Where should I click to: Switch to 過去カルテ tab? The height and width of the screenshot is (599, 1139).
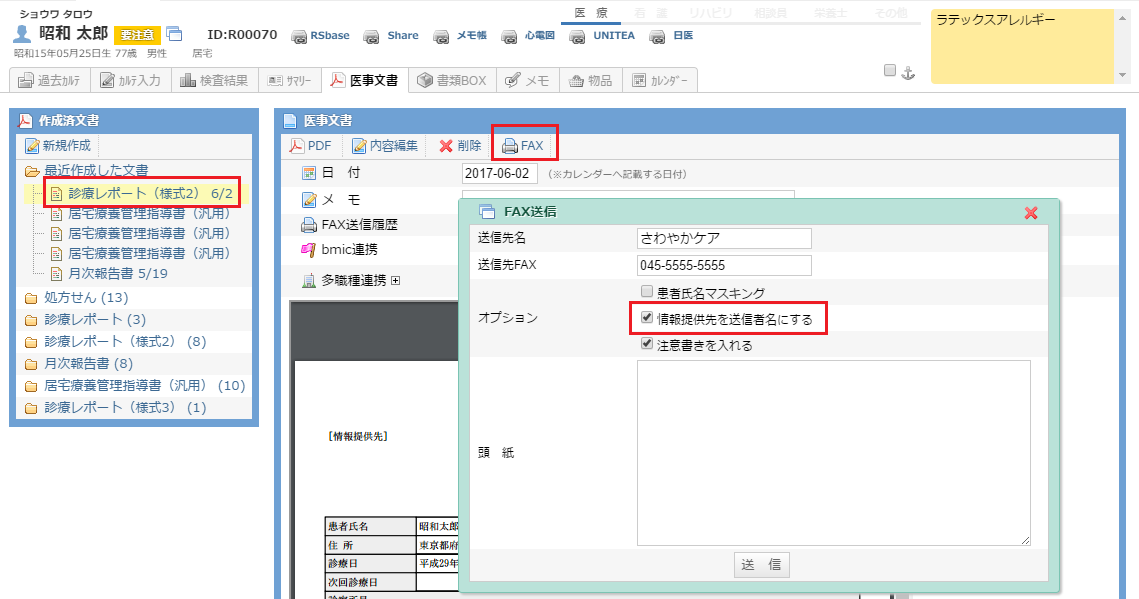pyautogui.click(x=50, y=80)
